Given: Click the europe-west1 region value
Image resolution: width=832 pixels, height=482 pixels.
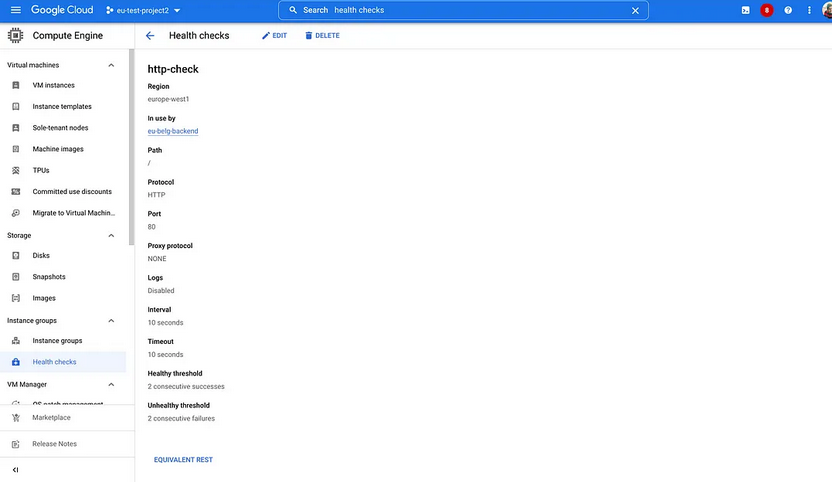Looking at the screenshot, I should pos(168,99).
